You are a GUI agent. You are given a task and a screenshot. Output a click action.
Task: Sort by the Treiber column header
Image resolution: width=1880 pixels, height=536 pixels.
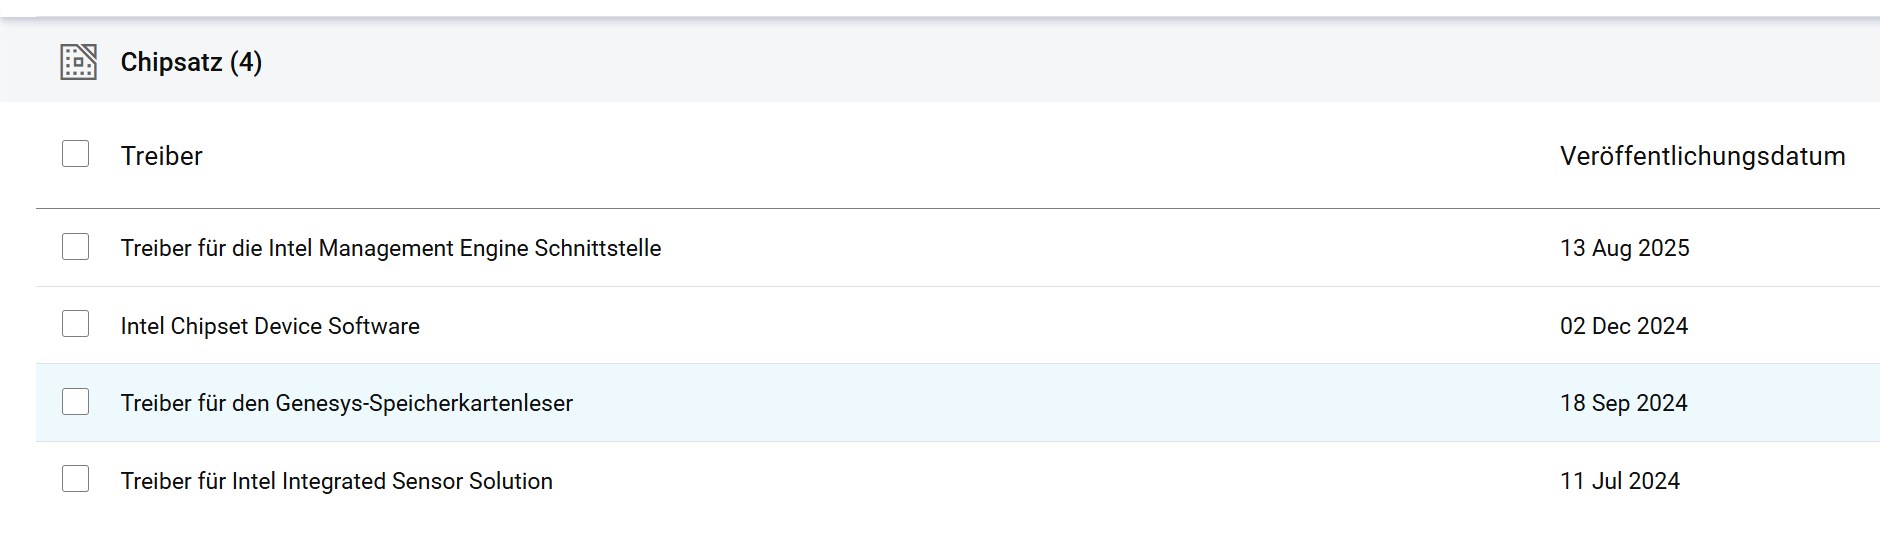161,156
